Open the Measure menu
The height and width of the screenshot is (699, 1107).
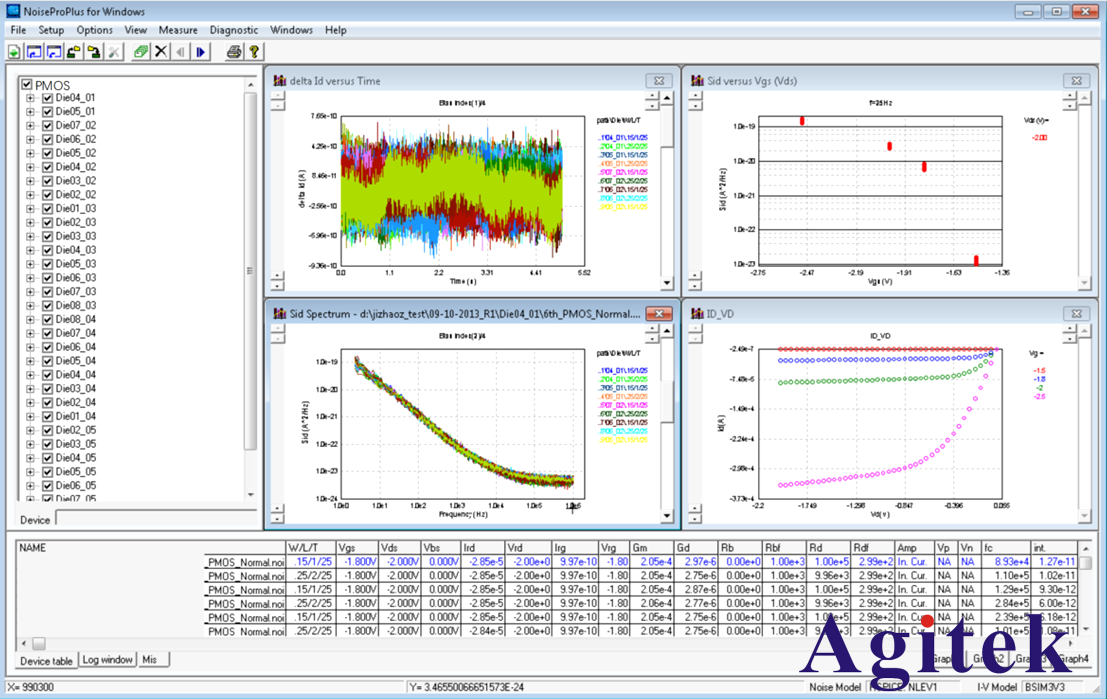pos(178,30)
